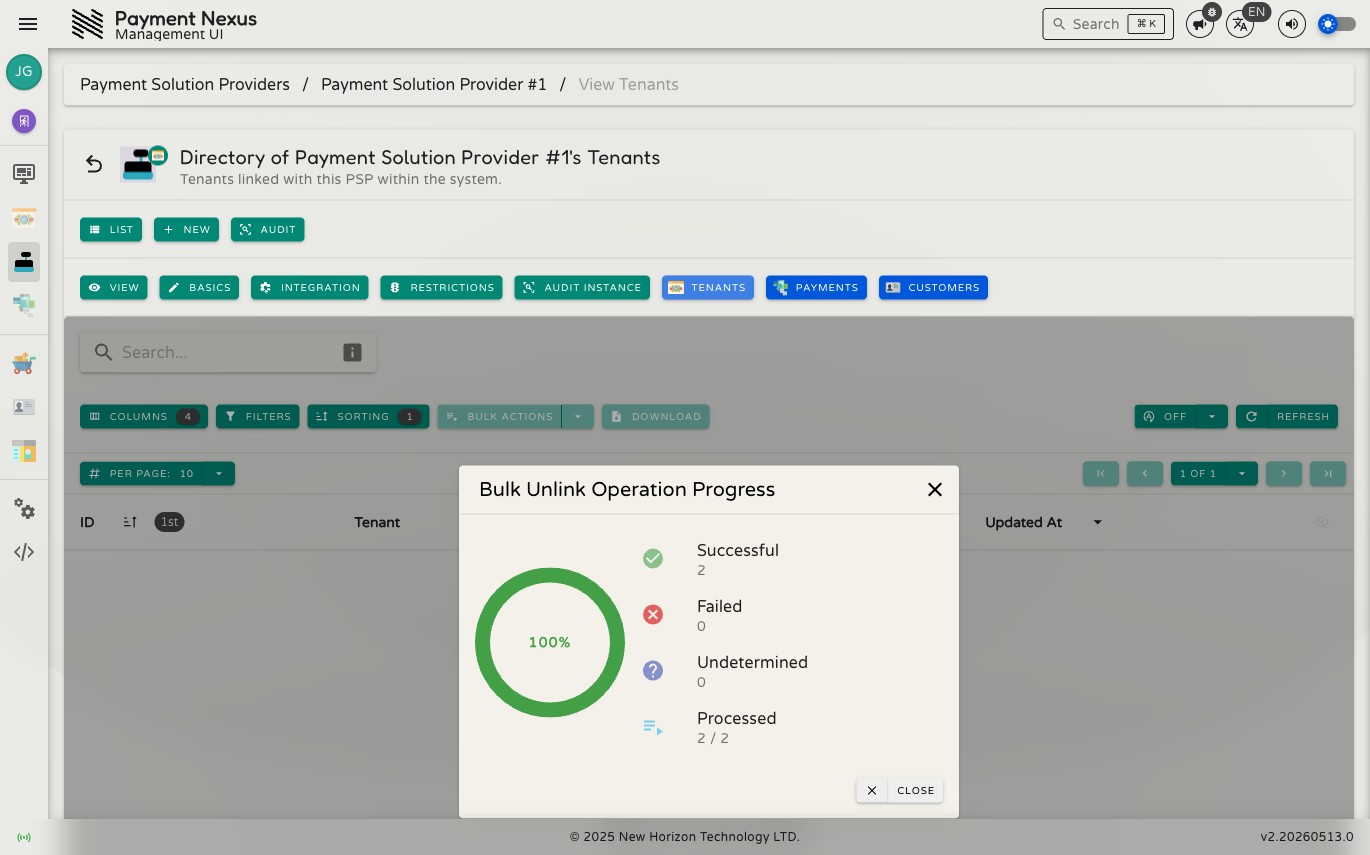Viewport: 1370px width, 855px height.
Task: Open the dashboard monitor icon in the sidebar
Action: [24, 174]
